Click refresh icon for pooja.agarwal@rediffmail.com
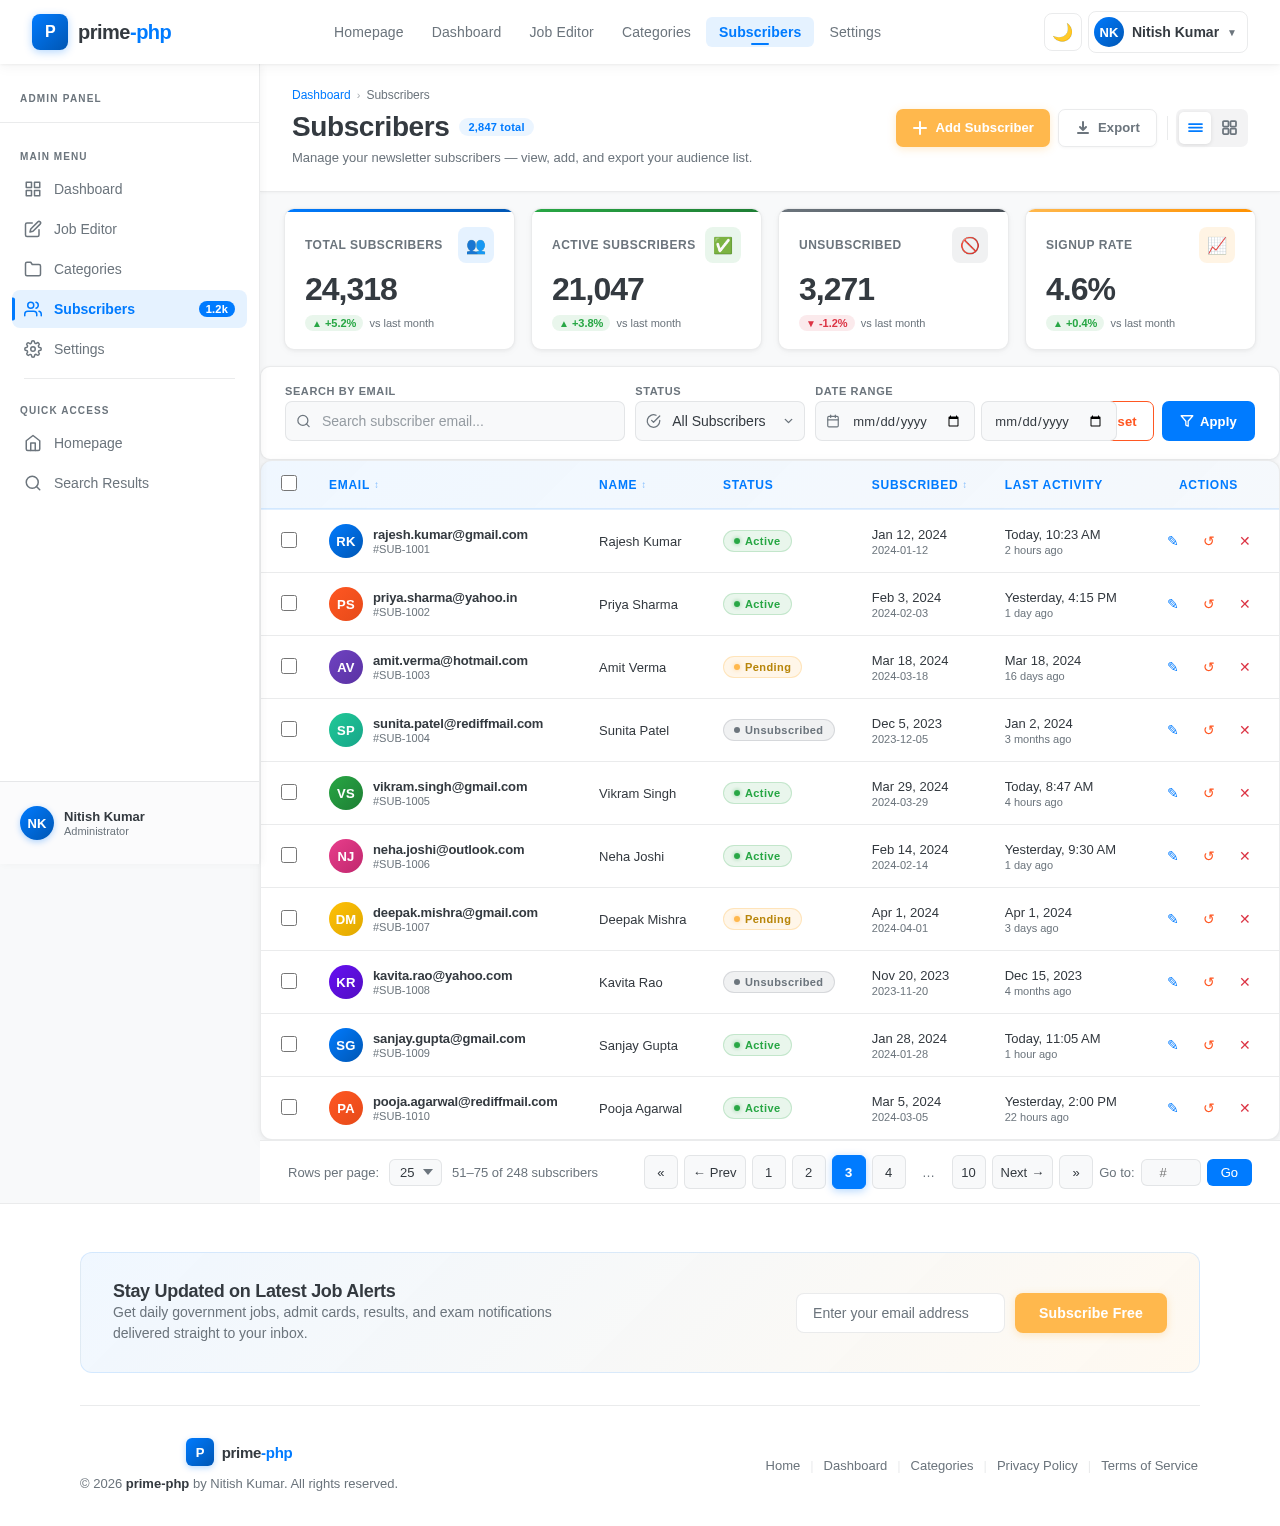The image size is (1280, 1526). [x=1209, y=1108]
